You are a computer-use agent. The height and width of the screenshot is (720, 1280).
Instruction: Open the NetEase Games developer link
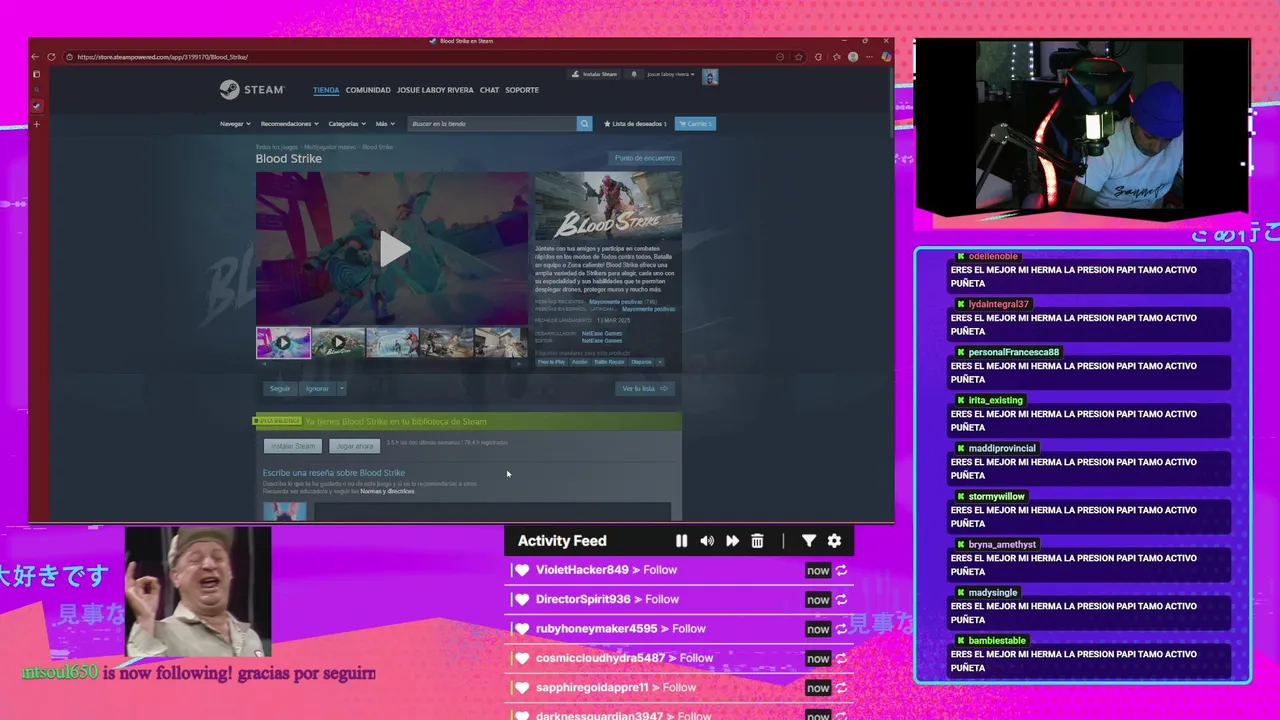point(602,333)
